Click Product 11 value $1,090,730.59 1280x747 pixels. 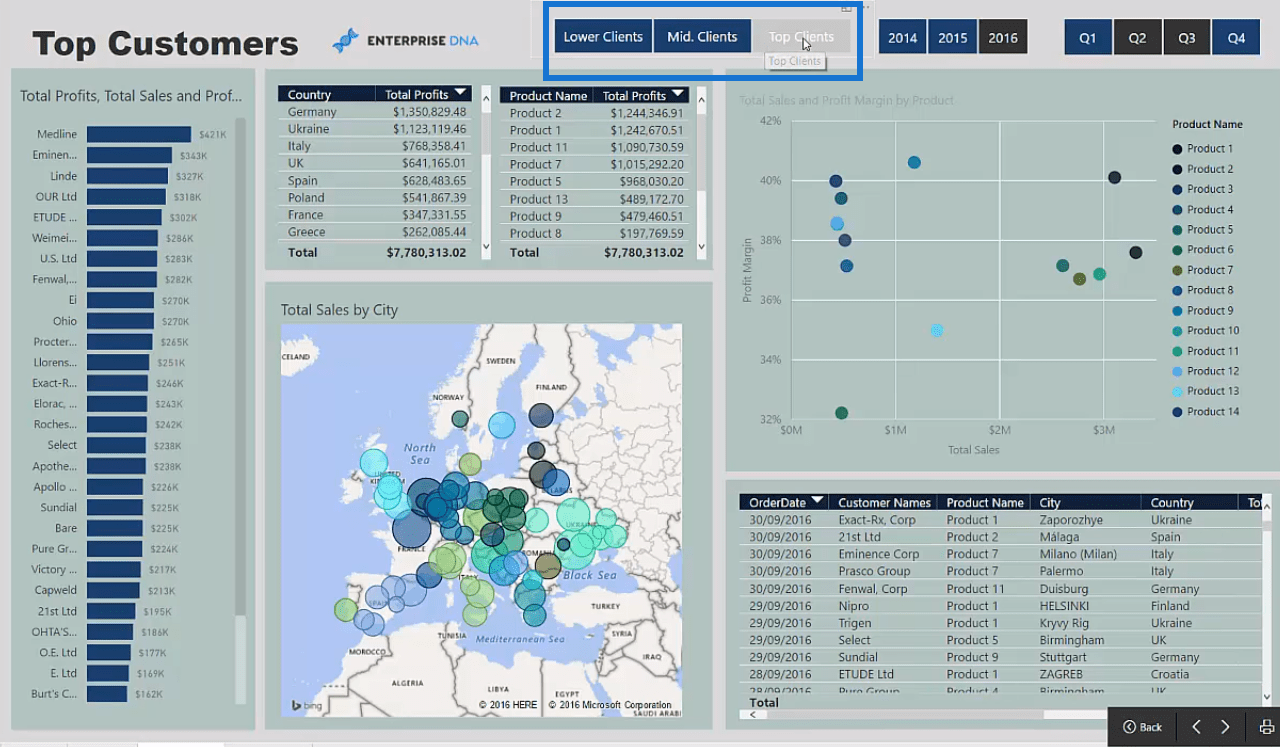pos(646,147)
